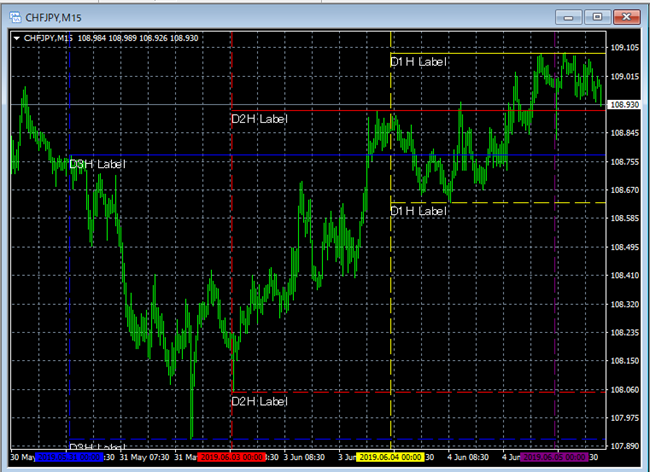This screenshot has height=472, width=650.
Task: Click the current price tag 108.930
Action: (x=624, y=105)
